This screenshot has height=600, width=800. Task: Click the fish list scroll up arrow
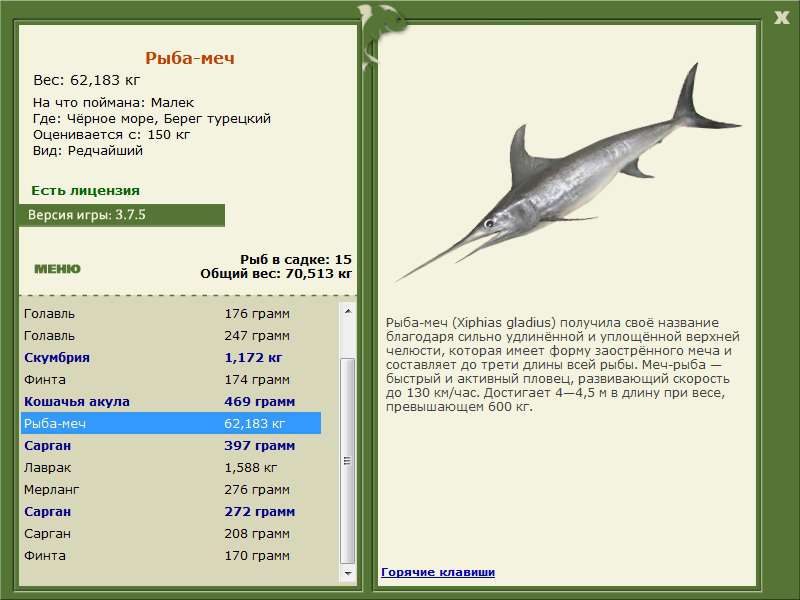tap(348, 311)
